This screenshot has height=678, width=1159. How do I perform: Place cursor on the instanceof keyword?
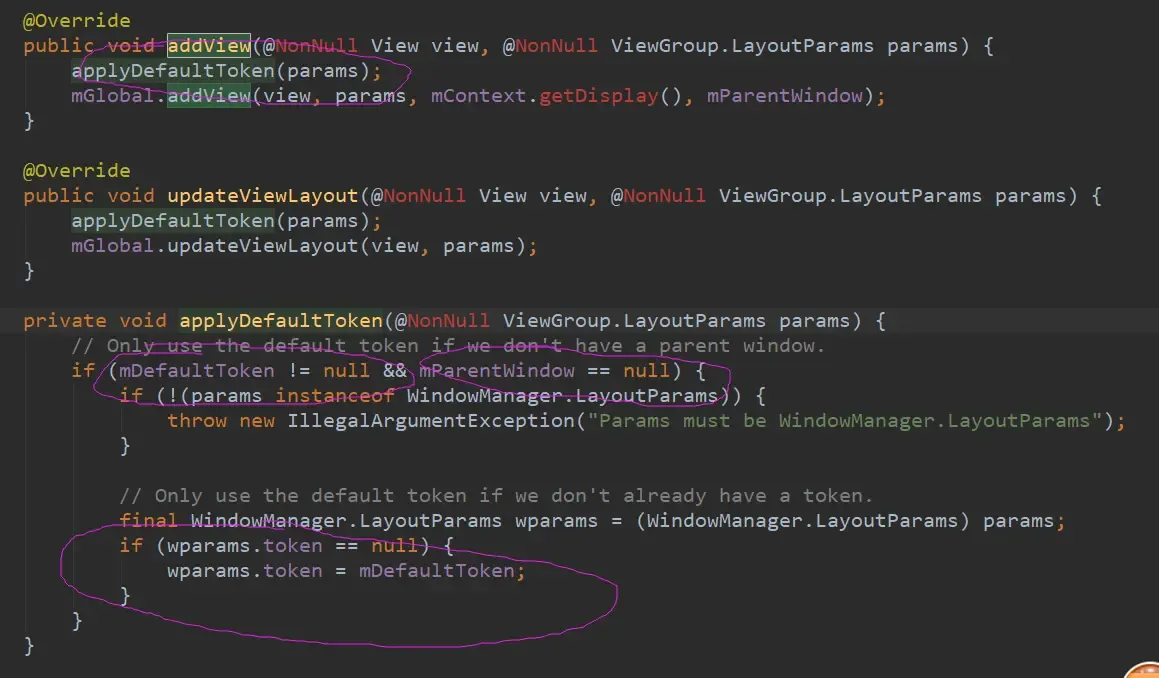click(335, 396)
